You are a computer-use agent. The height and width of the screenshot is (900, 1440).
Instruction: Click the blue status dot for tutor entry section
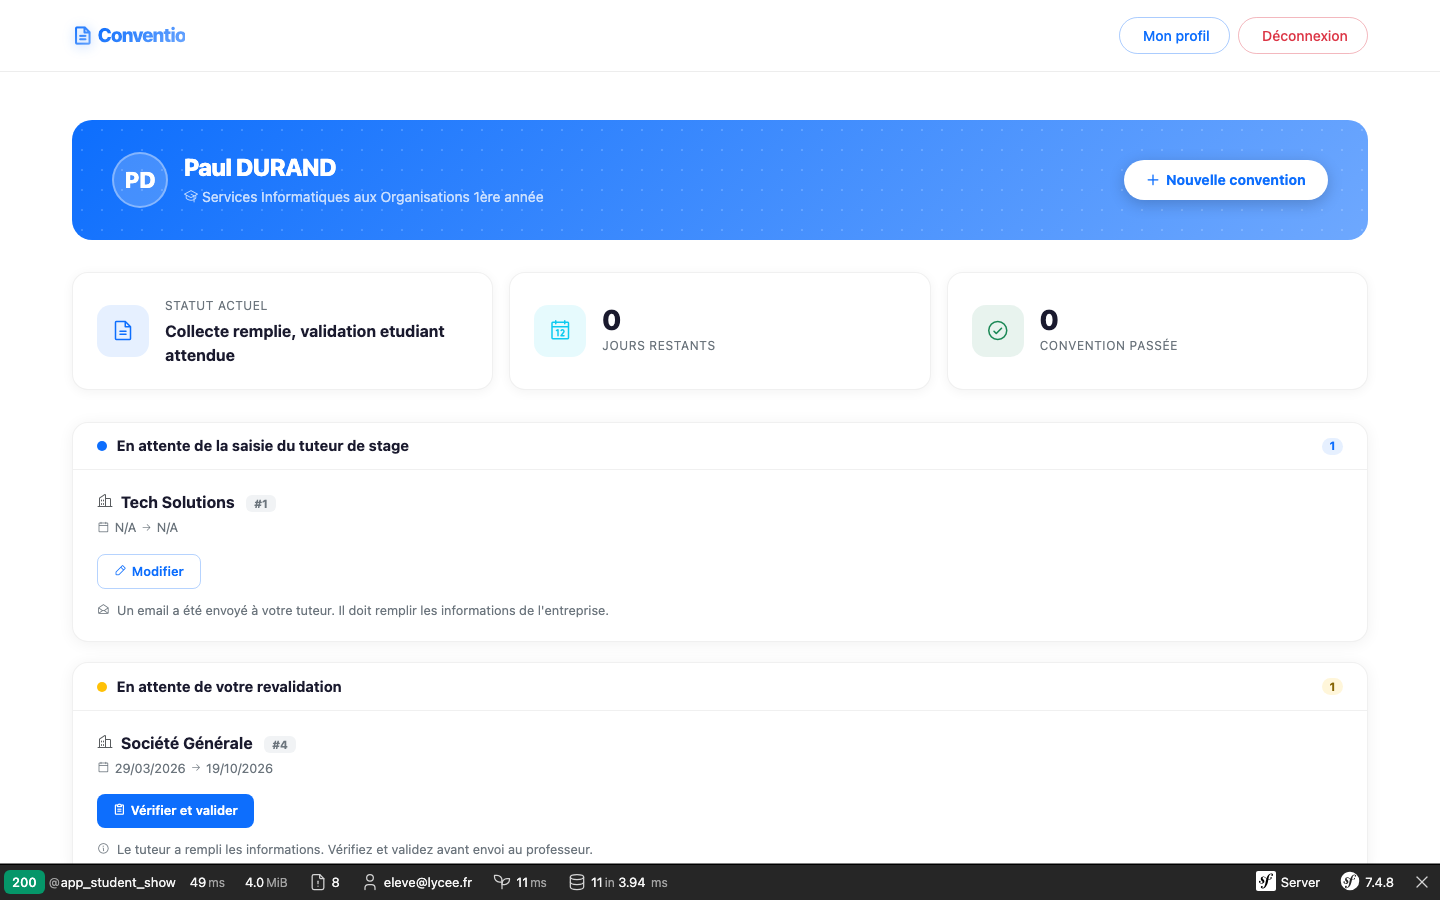pos(102,446)
